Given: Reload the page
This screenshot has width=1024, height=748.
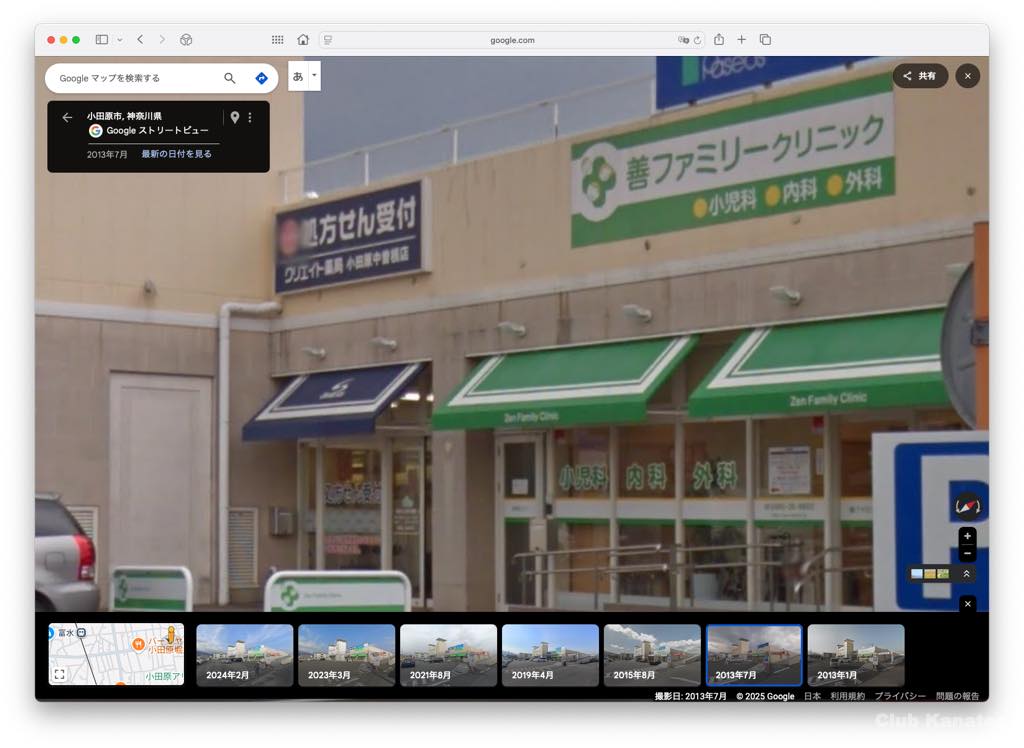Looking at the screenshot, I should click(697, 40).
